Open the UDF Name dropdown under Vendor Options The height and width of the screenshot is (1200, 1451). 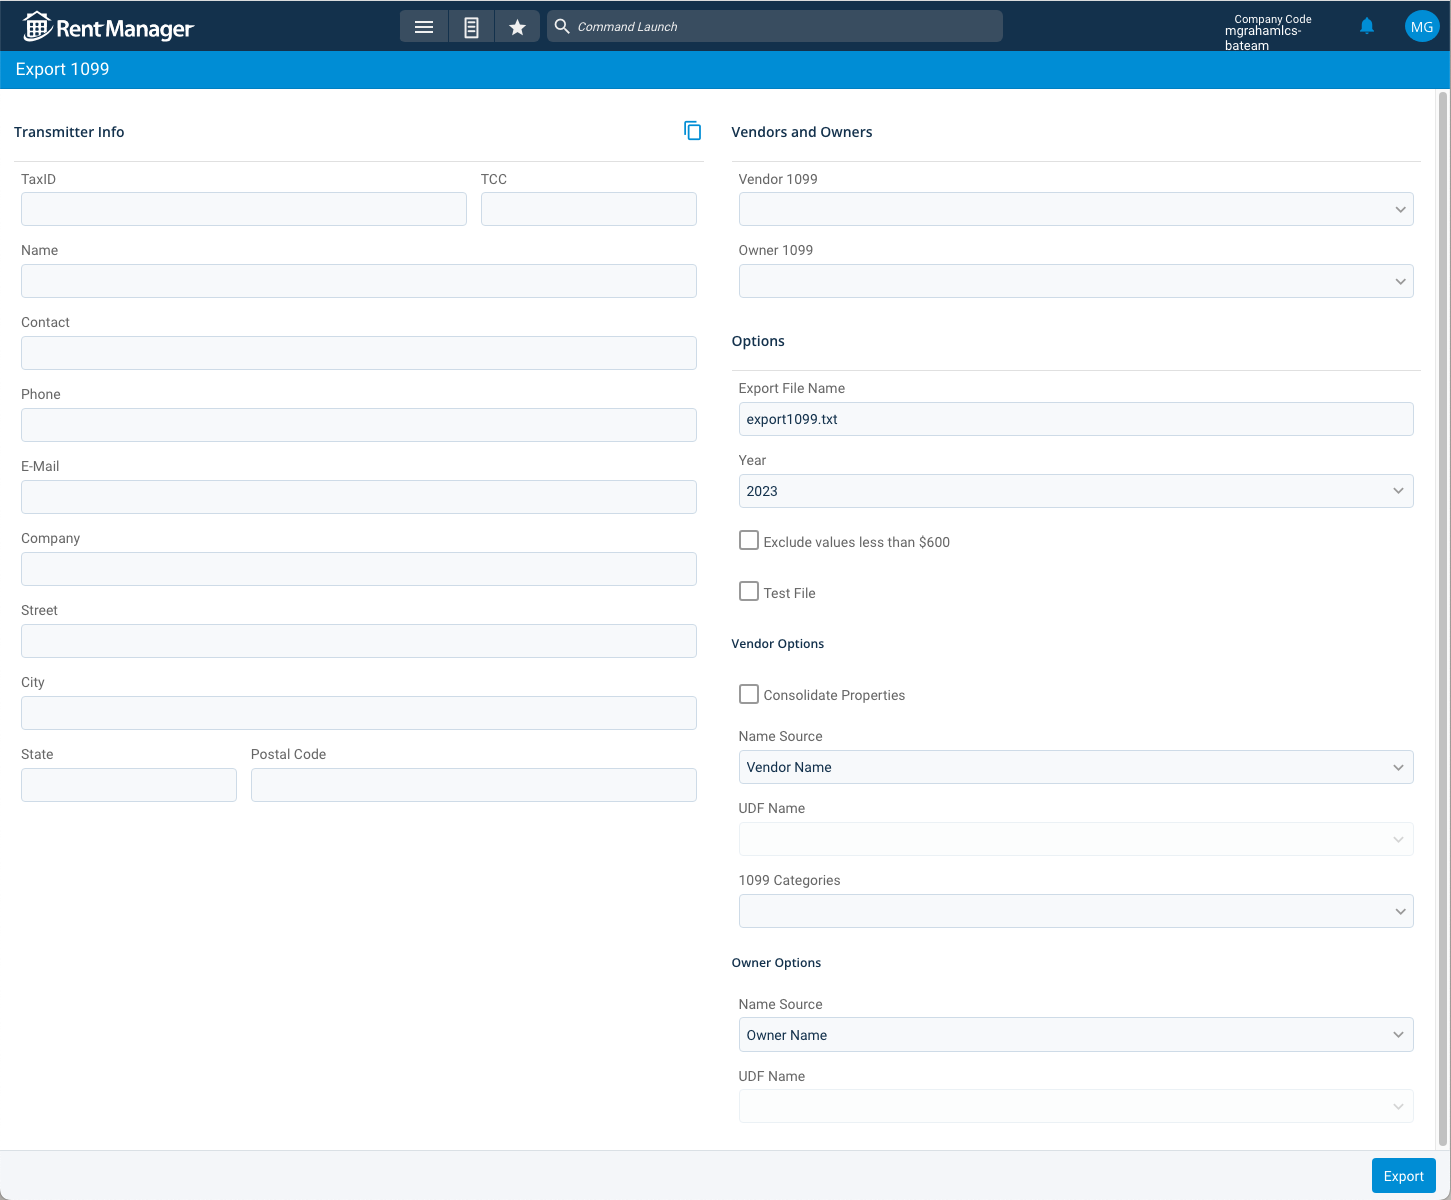click(1076, 839)
